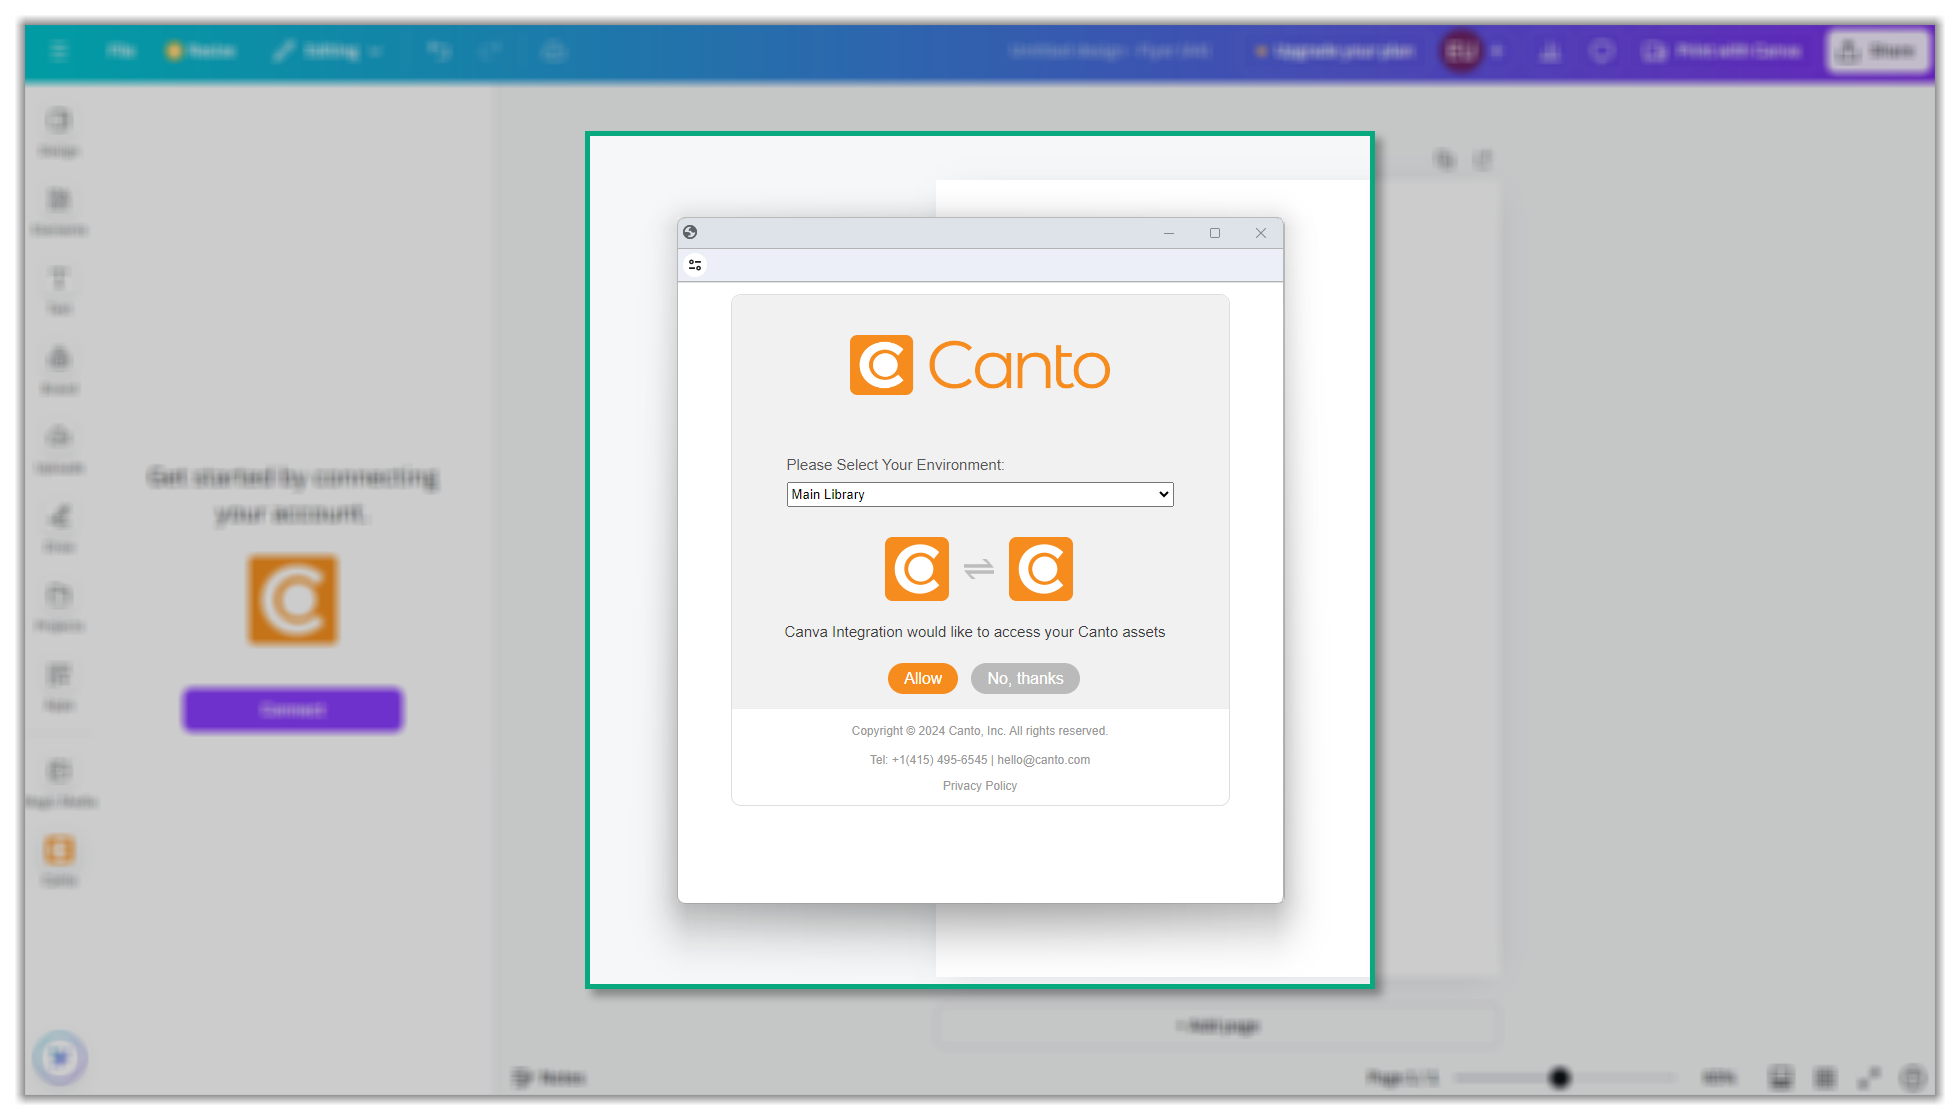Click the Redo icon in the top toolbar
The image size is (1960, 1120).
tap(492, 50)
